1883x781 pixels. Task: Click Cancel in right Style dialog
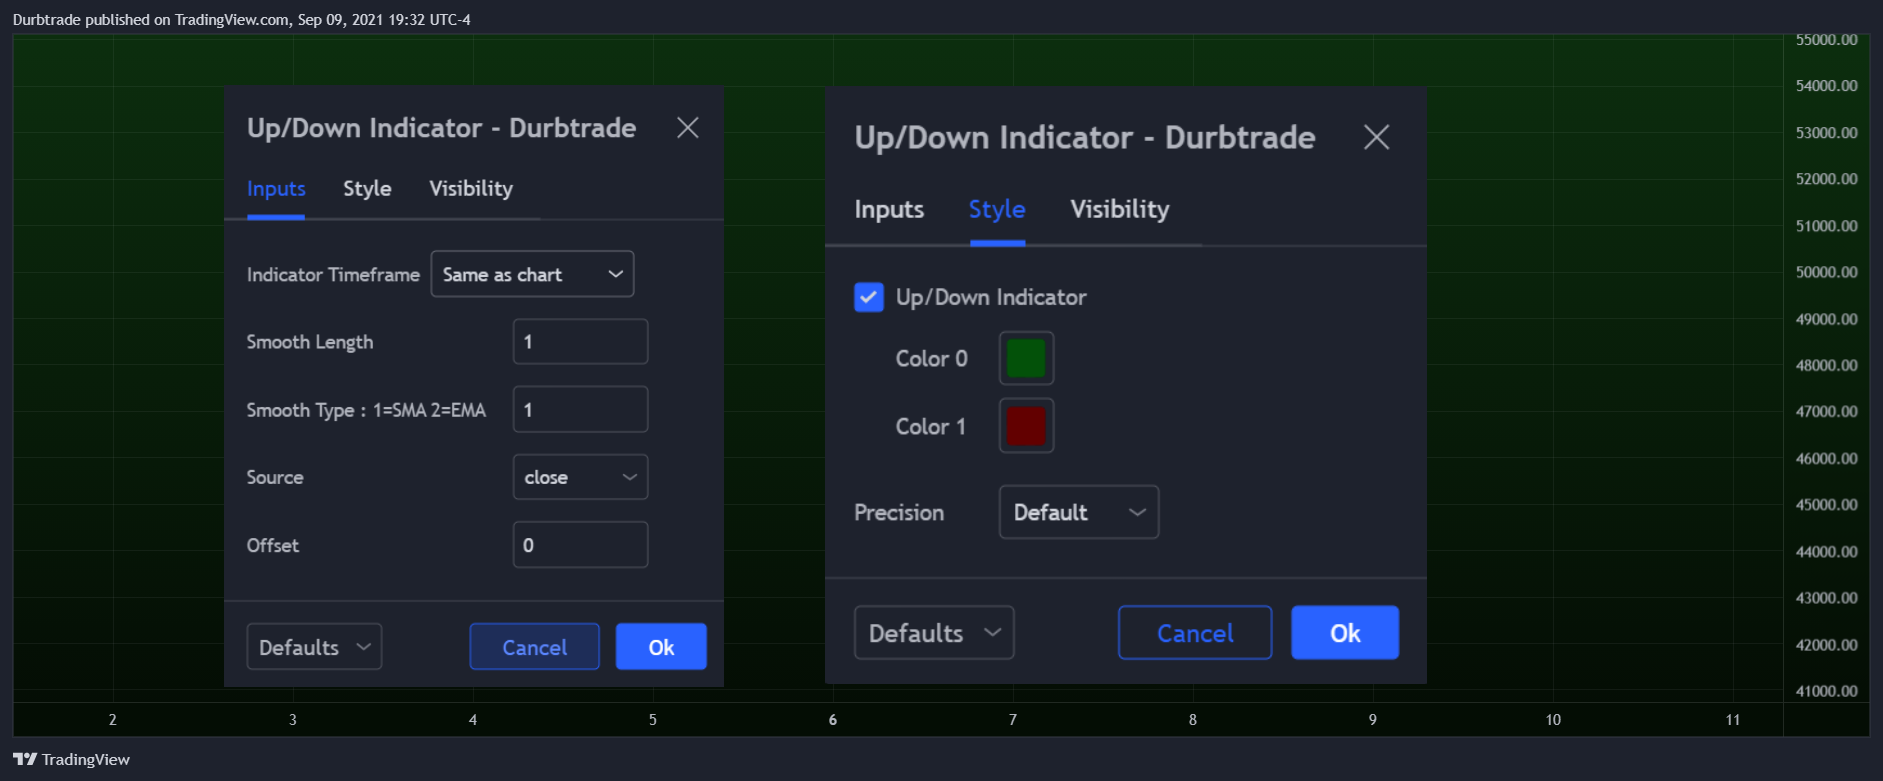point(1195,633)
